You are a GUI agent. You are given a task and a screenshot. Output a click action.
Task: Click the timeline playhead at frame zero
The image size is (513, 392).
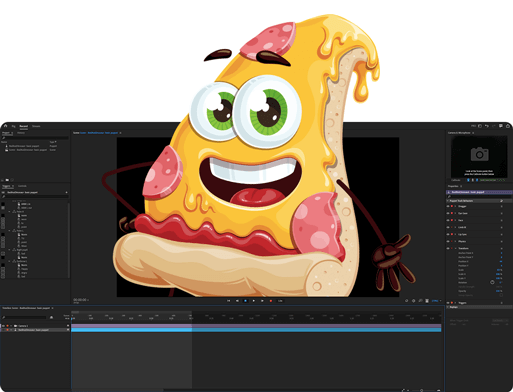[x=72, y=319]
